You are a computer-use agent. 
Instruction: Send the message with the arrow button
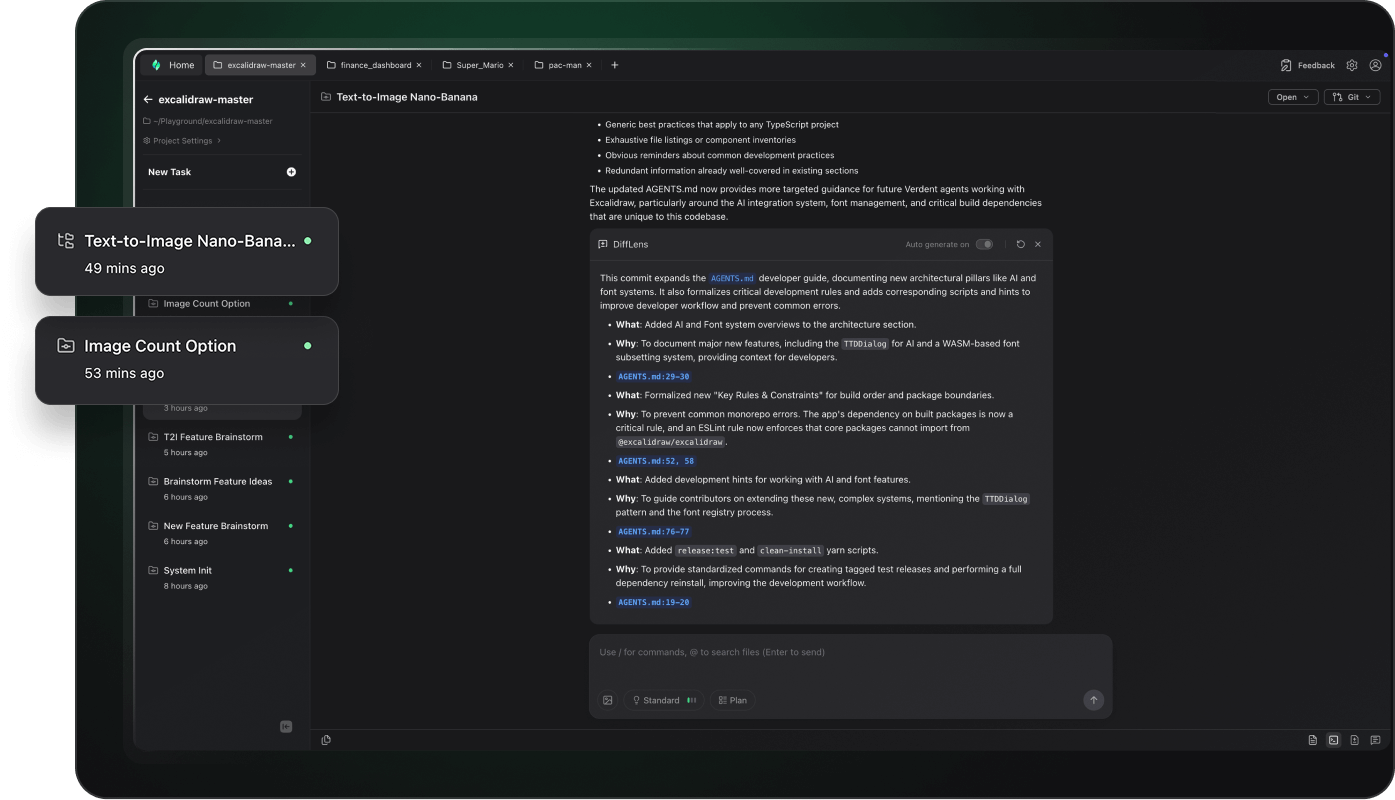(x=1093, y=700)
